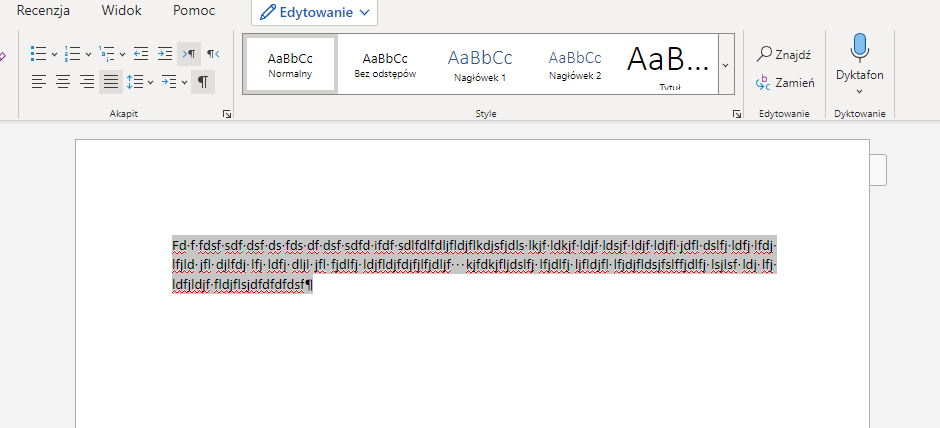Apply the Bez odstępów style
The width and height of the screenshot is (940, 428).
385,65
